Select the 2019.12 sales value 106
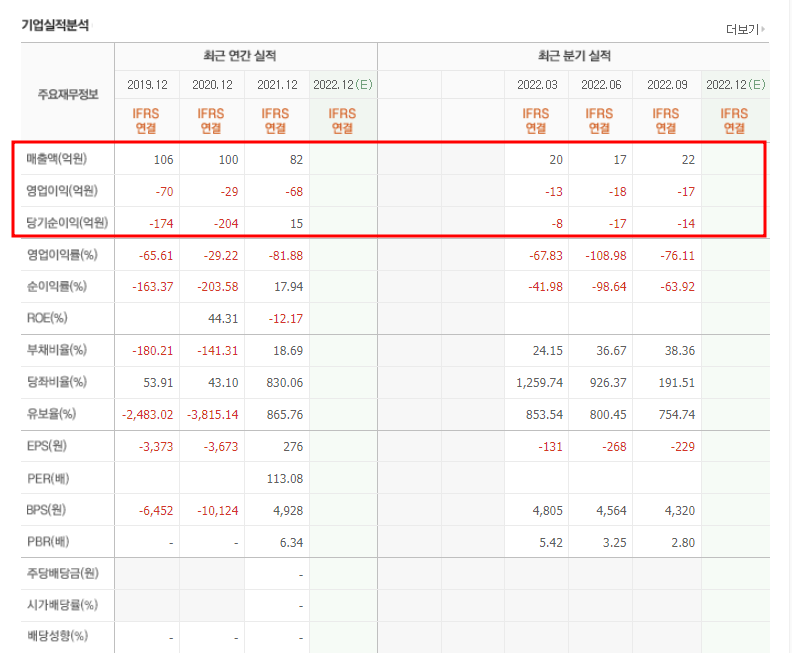The width and height of the screenshot is (792, 653). point(163,160)
